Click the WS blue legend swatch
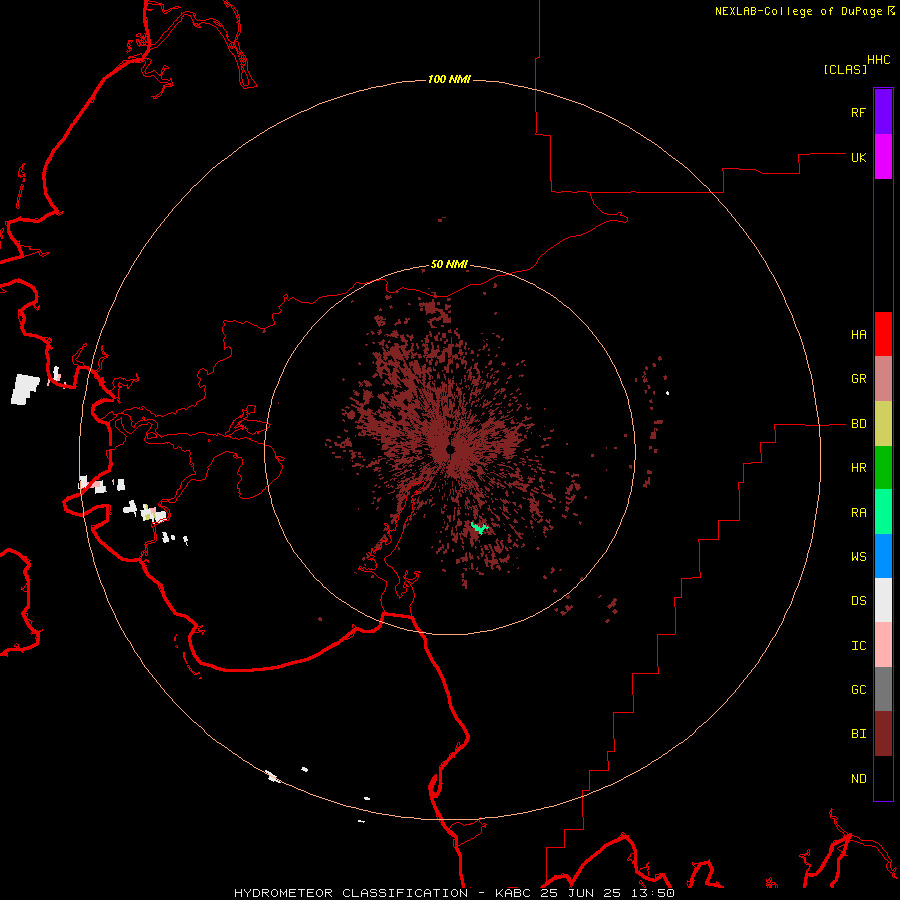The height and width of the screenshot is (900, 900). point(883,556)
